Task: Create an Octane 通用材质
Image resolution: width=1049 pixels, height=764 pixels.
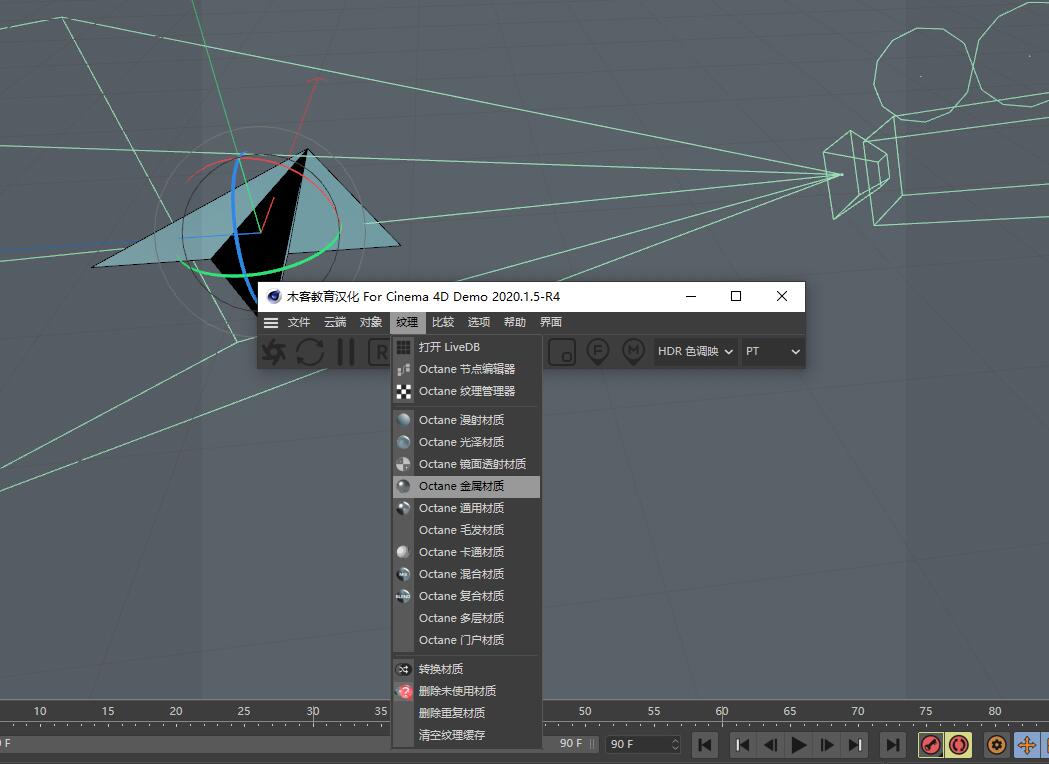Action: (x=467, y=508)
